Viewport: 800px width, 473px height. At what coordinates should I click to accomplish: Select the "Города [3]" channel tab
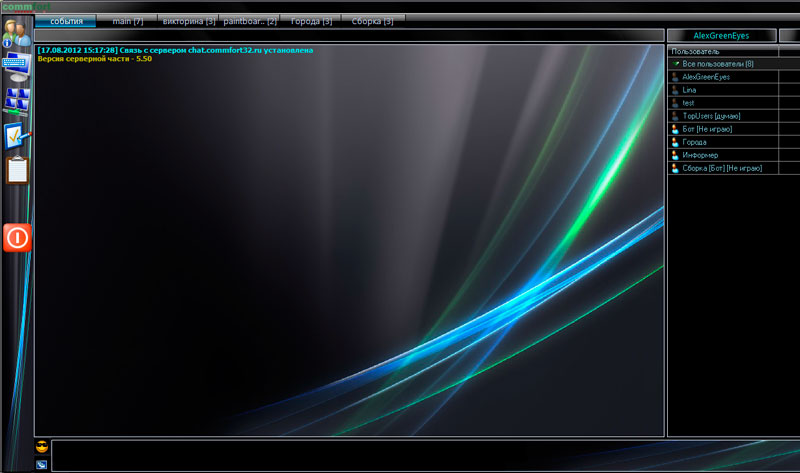(311, 21)
